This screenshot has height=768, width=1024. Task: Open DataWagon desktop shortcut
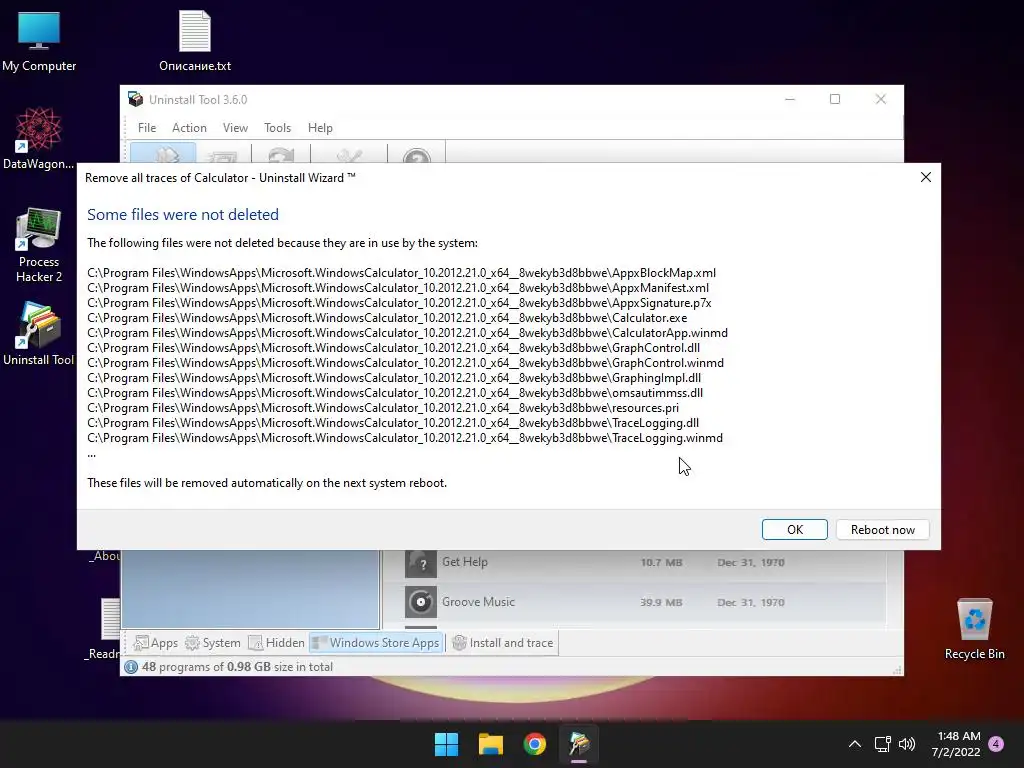coord(39,138)
